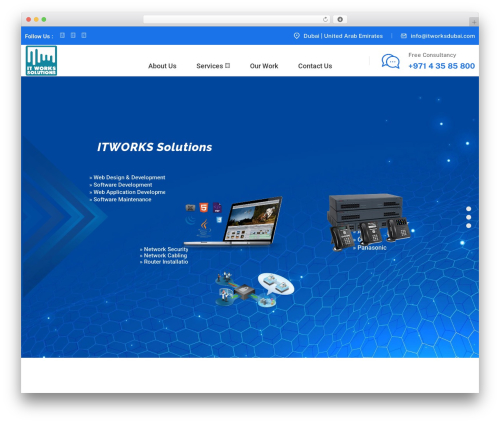
Task: Click the browser address bar
Action: point(237,19)
